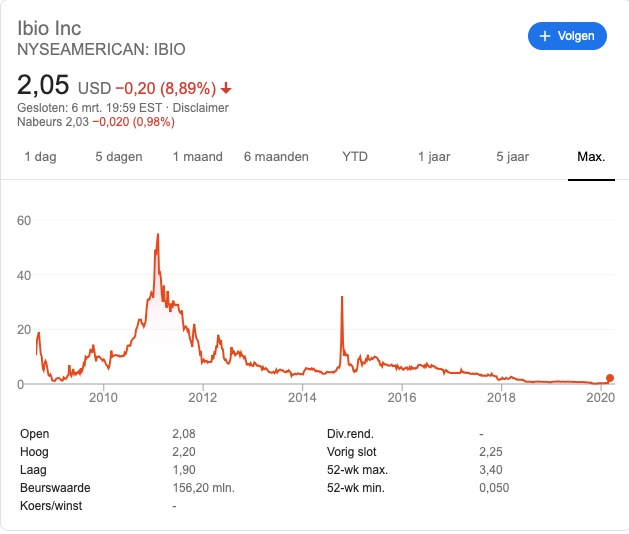Show the 1 maand chart
Image resolution: width=629 pixels, height=534 pixels.
(x=197, y=157)
